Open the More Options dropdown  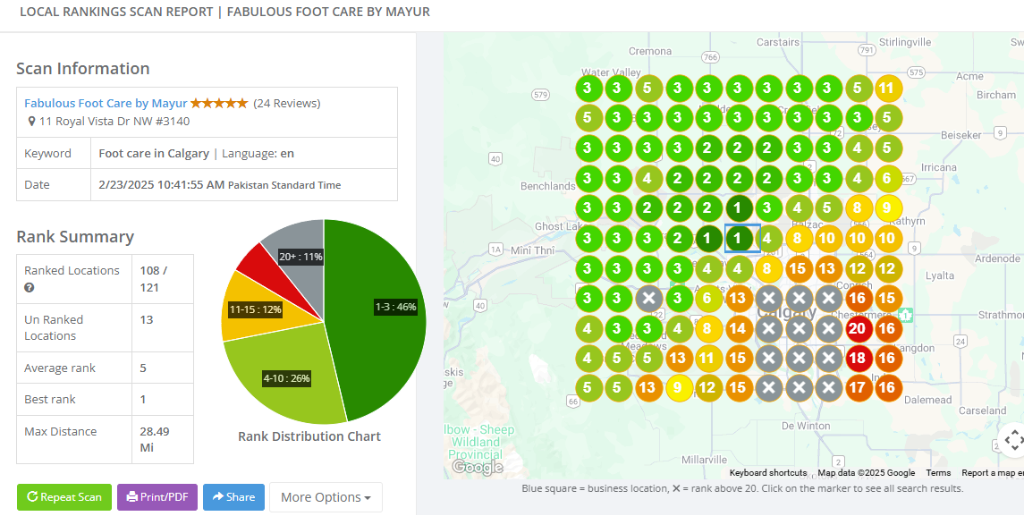pos(326,497)
